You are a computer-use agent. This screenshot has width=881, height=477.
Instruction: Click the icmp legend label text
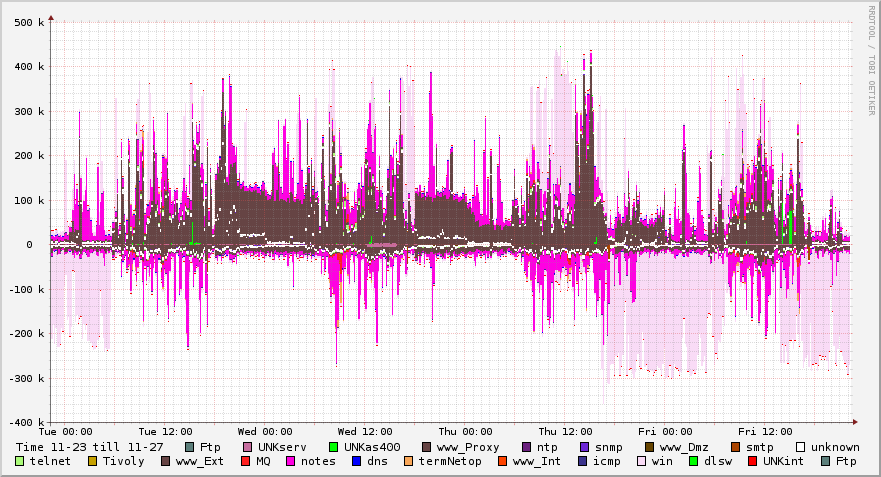coord(607,461)
